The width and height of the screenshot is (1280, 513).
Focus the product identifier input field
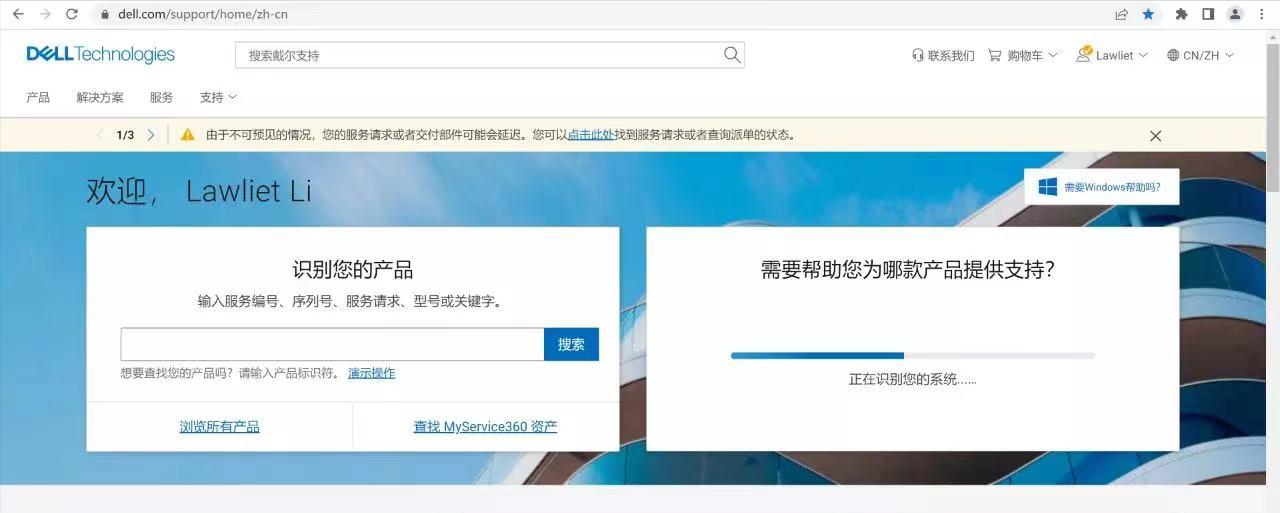point(332,344)
